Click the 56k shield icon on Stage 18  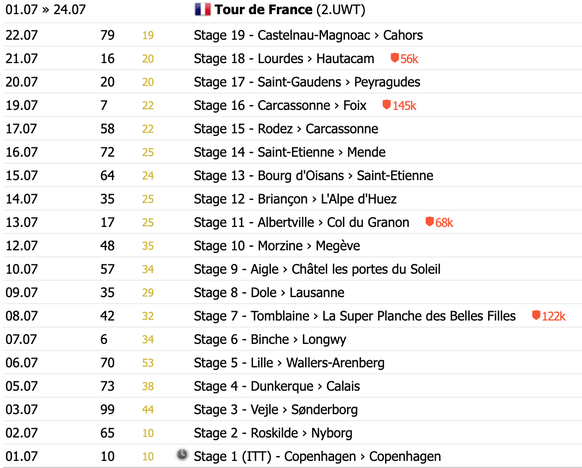click(x=395, y=58)
